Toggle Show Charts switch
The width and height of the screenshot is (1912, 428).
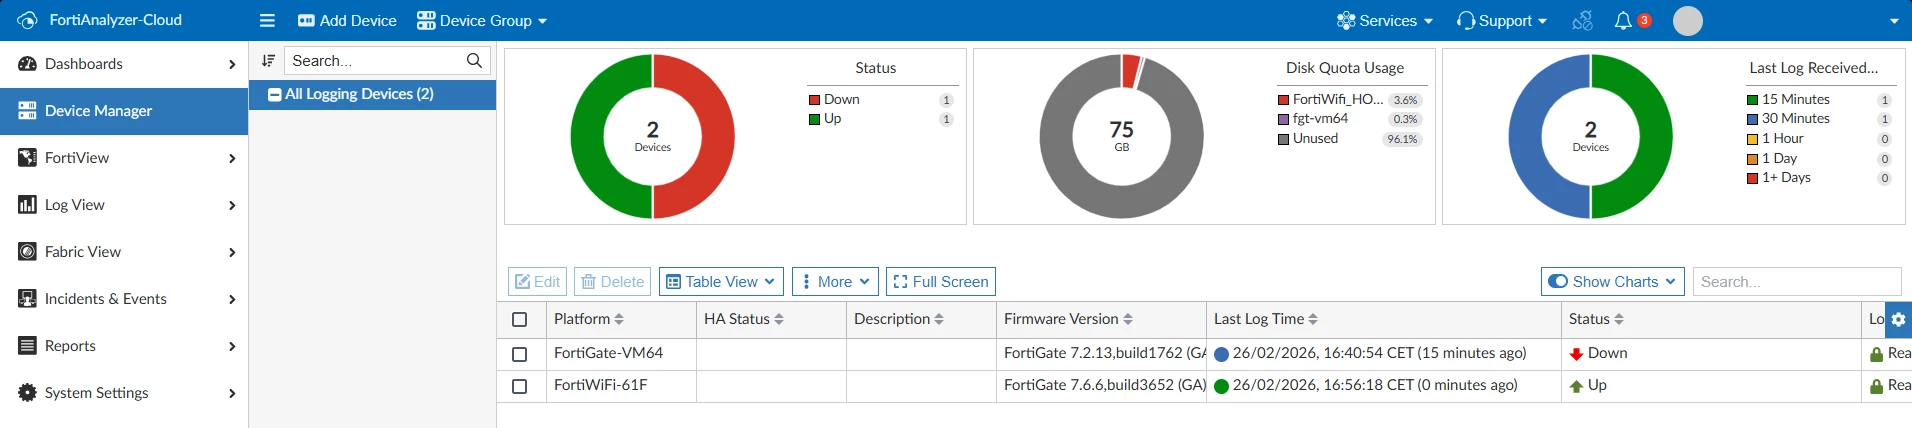(1558, 282)
